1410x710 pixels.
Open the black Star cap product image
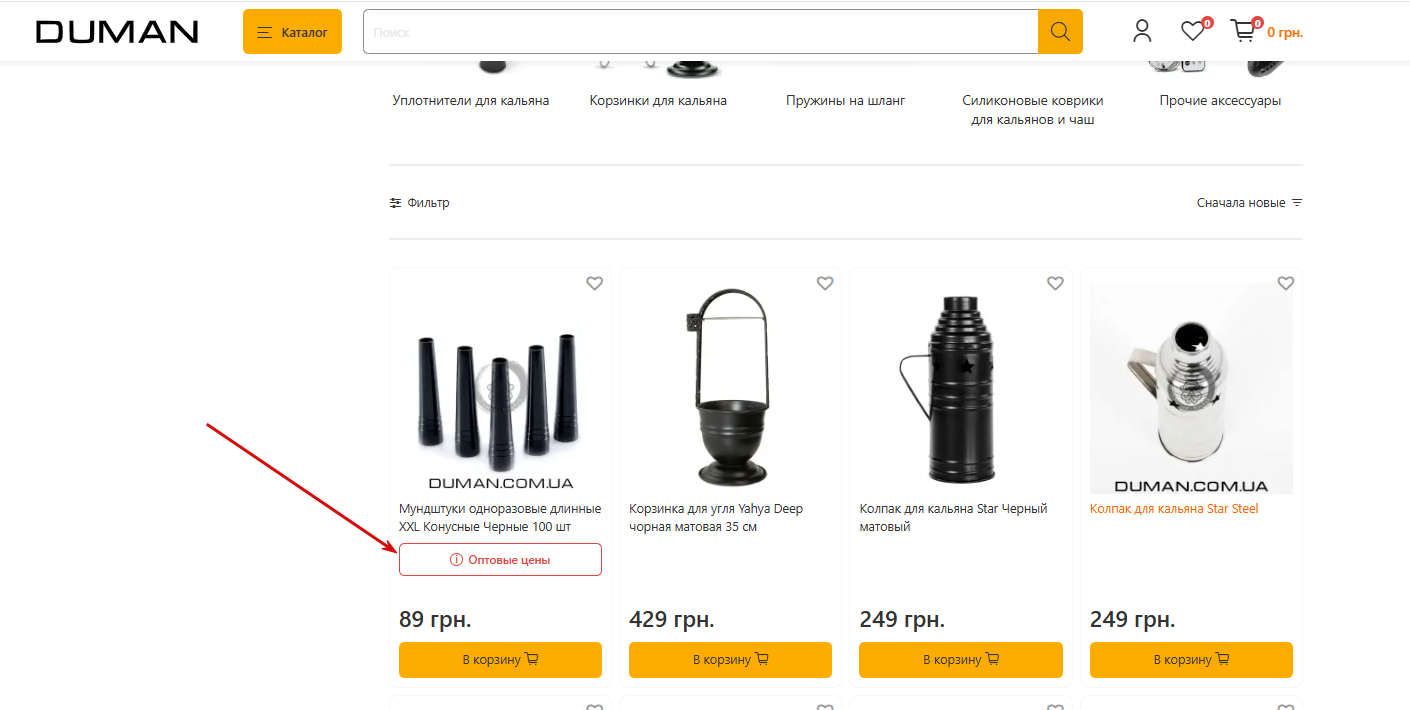pos(961,390)
